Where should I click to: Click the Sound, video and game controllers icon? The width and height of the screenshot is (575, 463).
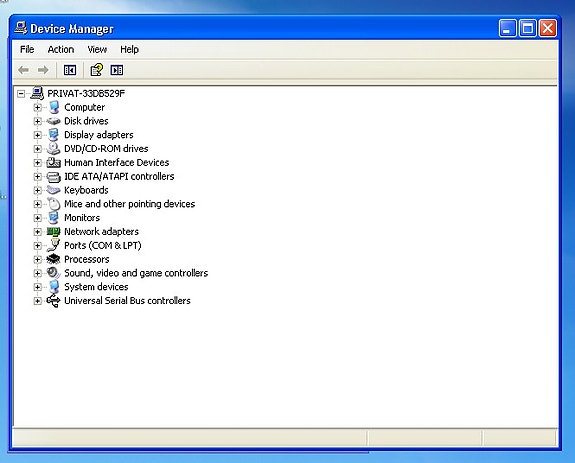[54, 273]
